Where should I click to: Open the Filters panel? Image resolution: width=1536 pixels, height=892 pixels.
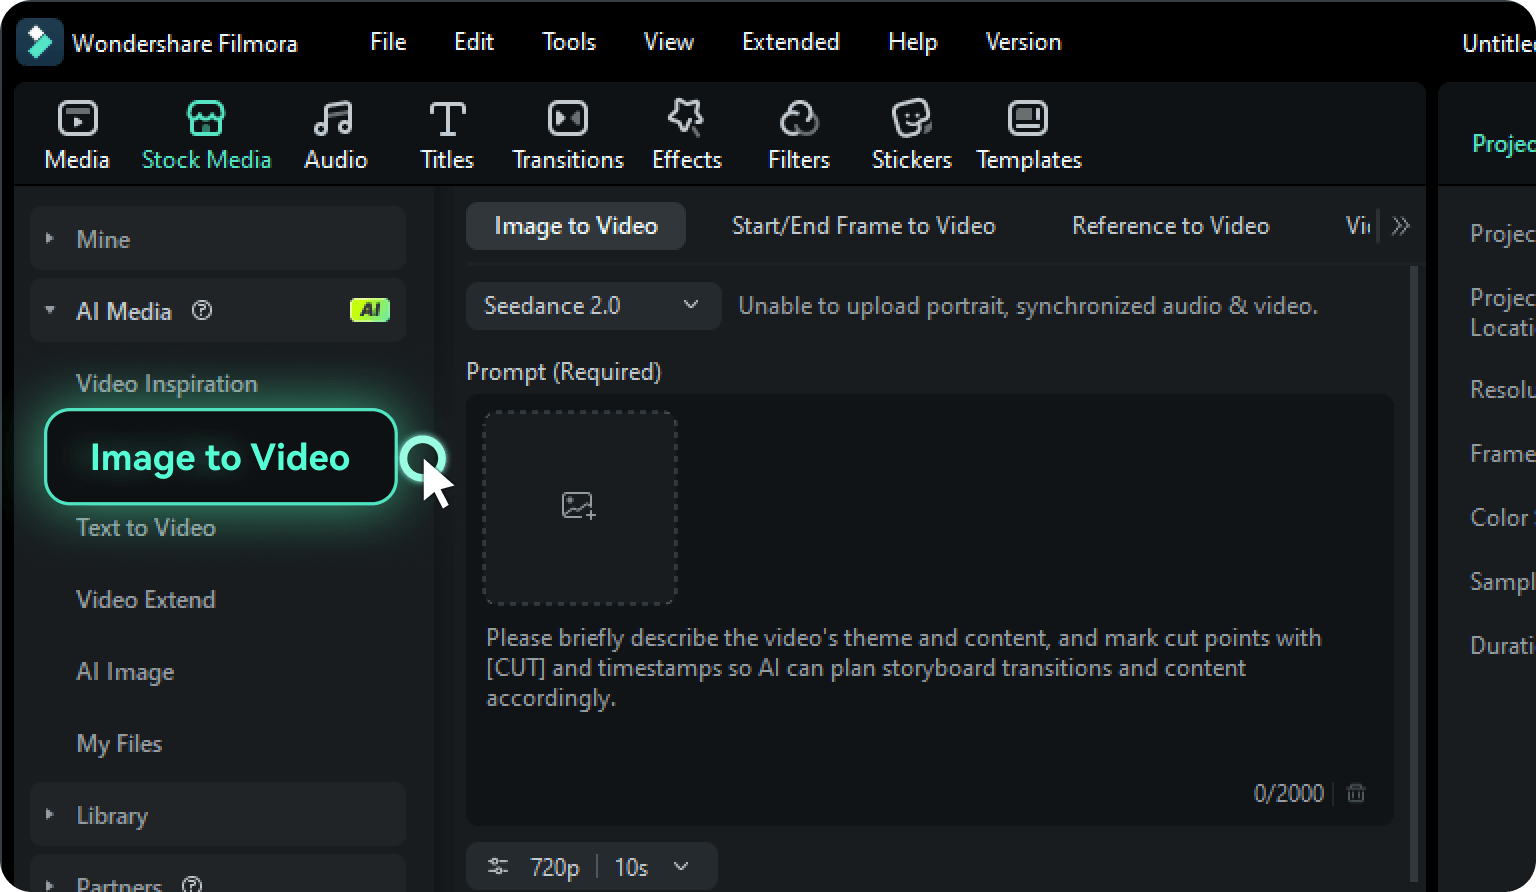point(797,133)
